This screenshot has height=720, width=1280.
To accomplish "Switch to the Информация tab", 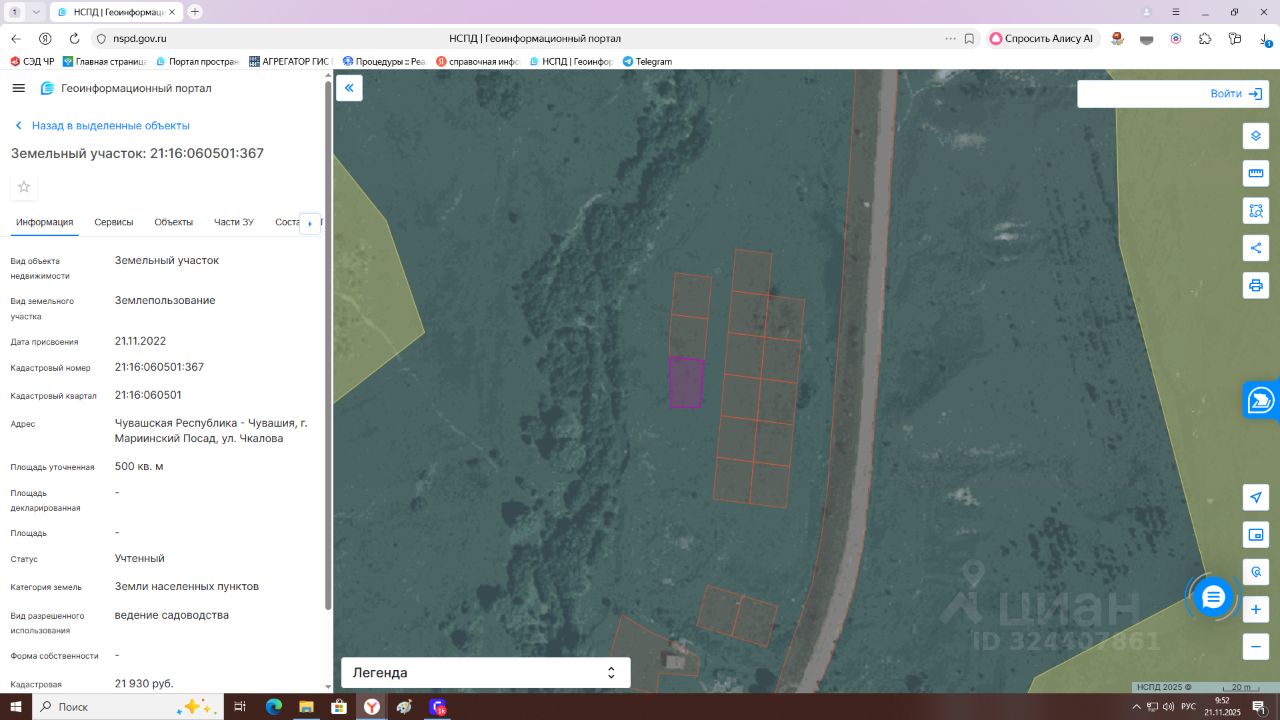I will 45,222.
